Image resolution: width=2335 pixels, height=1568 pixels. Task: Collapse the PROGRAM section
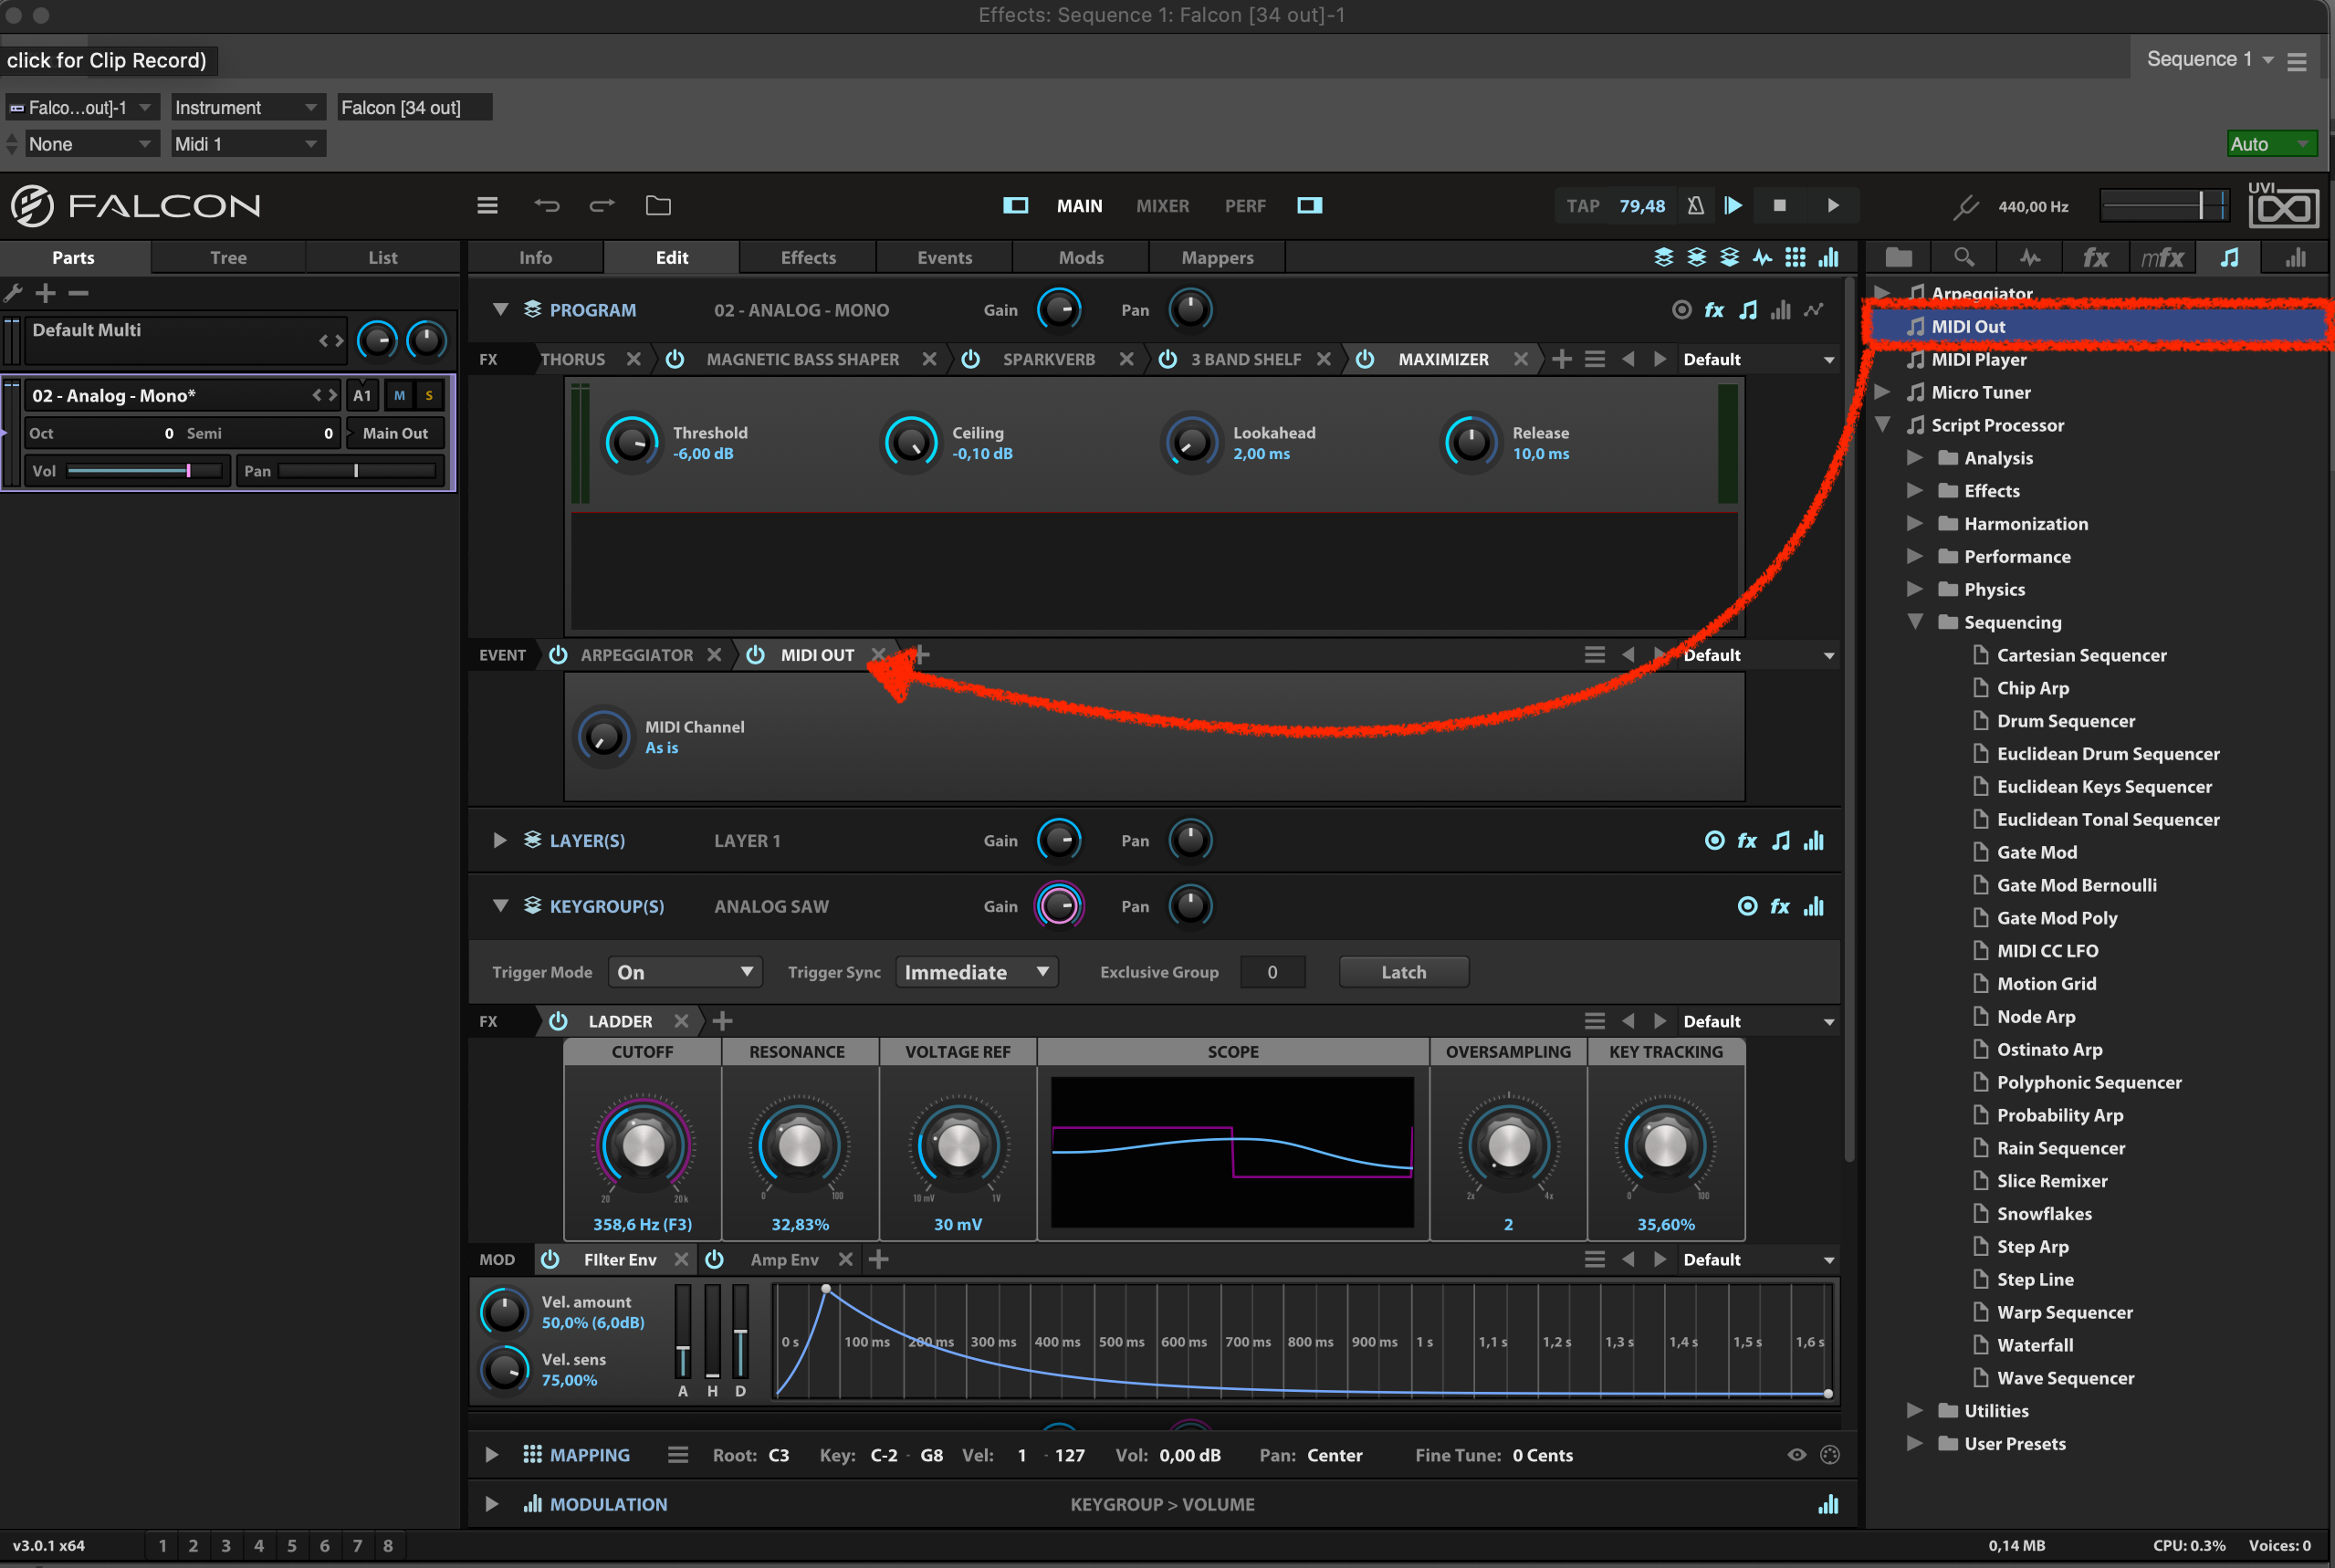tap(500, 310)
